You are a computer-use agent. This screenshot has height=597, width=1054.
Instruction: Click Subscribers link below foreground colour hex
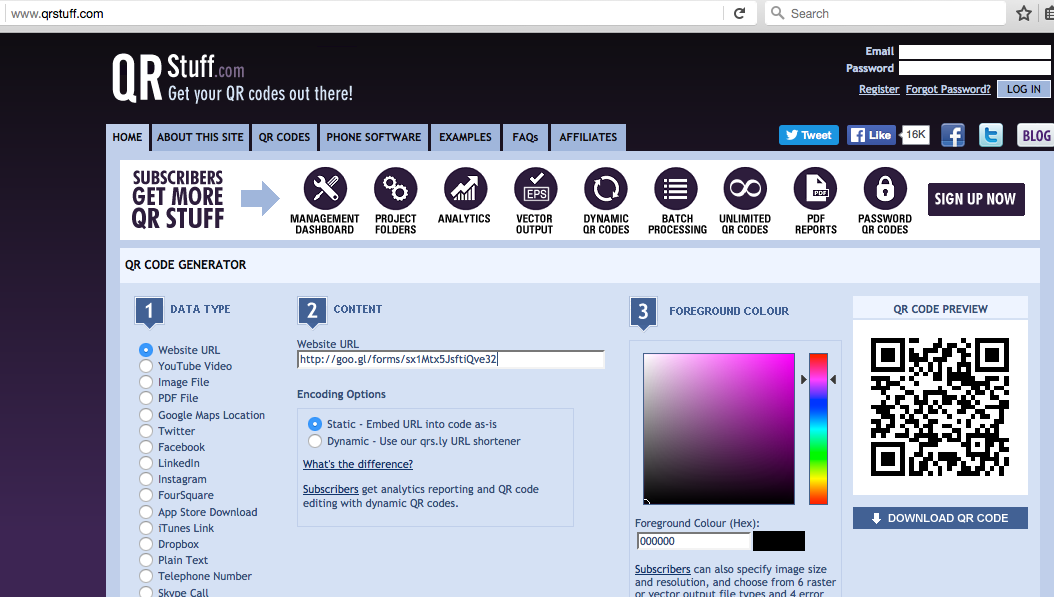662,569
